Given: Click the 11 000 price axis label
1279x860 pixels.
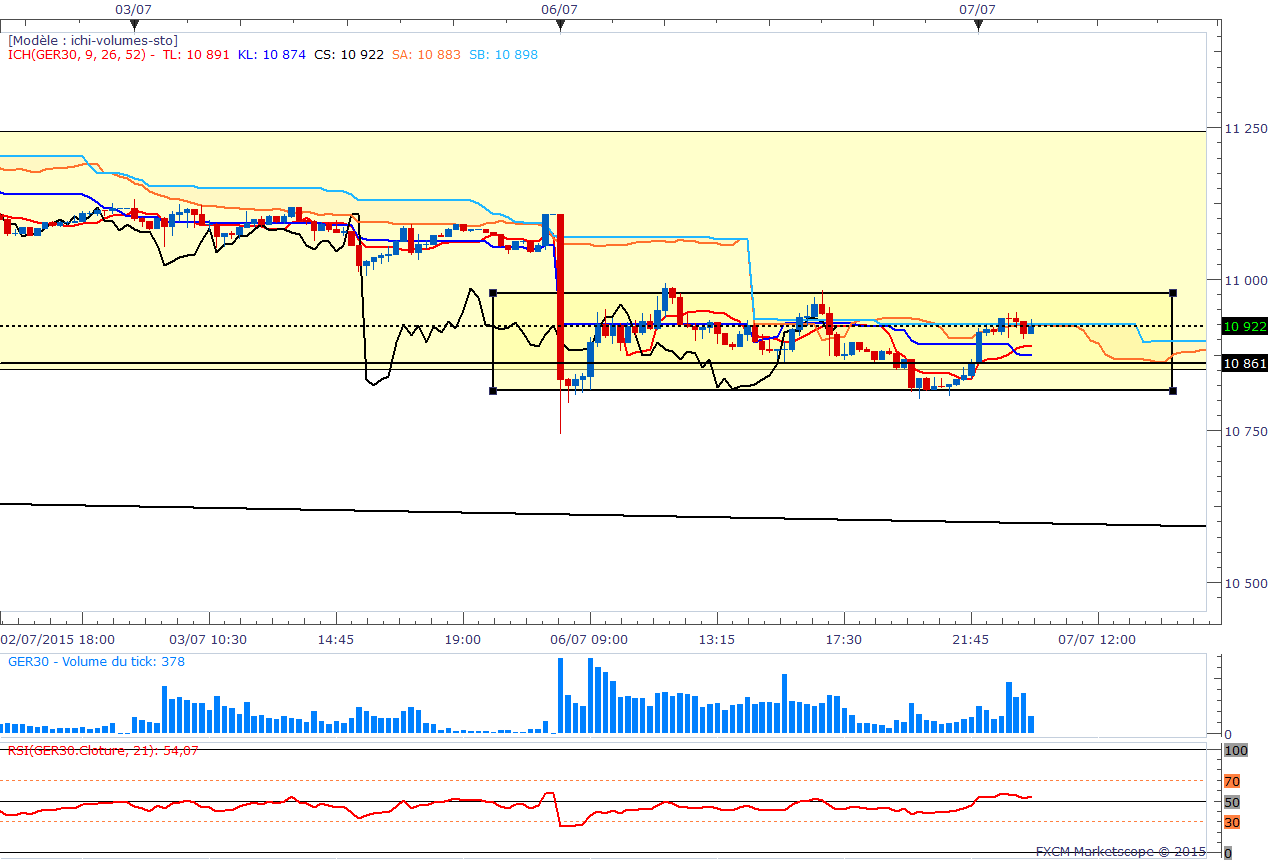Looking at the screenshot, I should pos(1247,280).
